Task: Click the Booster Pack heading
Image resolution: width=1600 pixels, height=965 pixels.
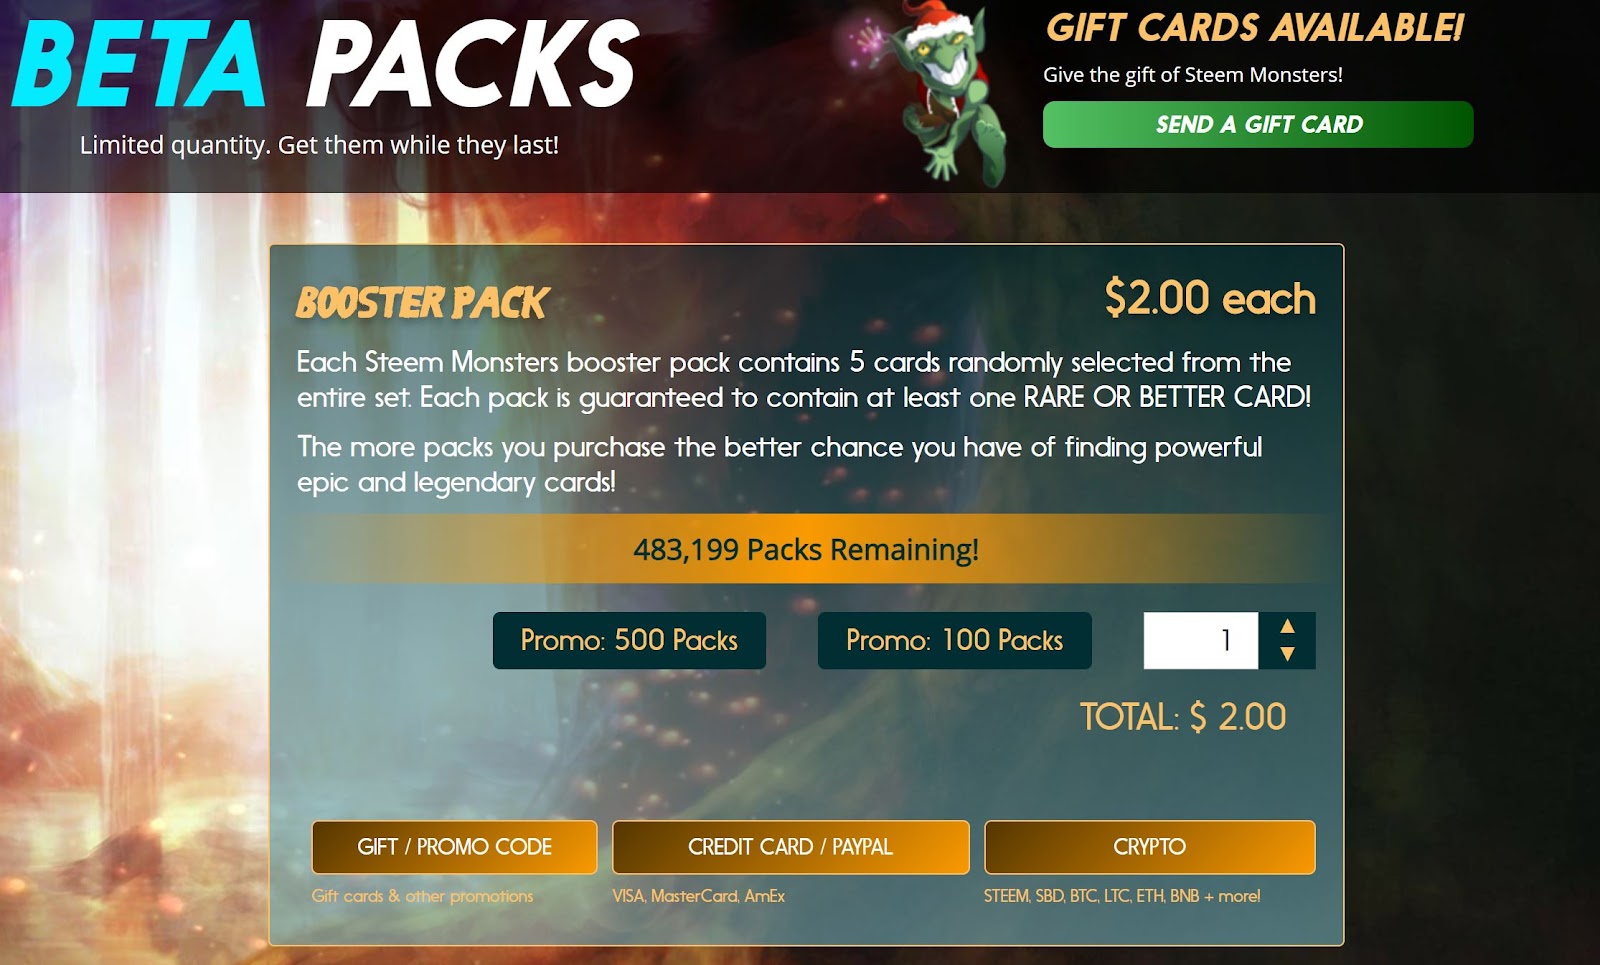Action: (422, 303)
